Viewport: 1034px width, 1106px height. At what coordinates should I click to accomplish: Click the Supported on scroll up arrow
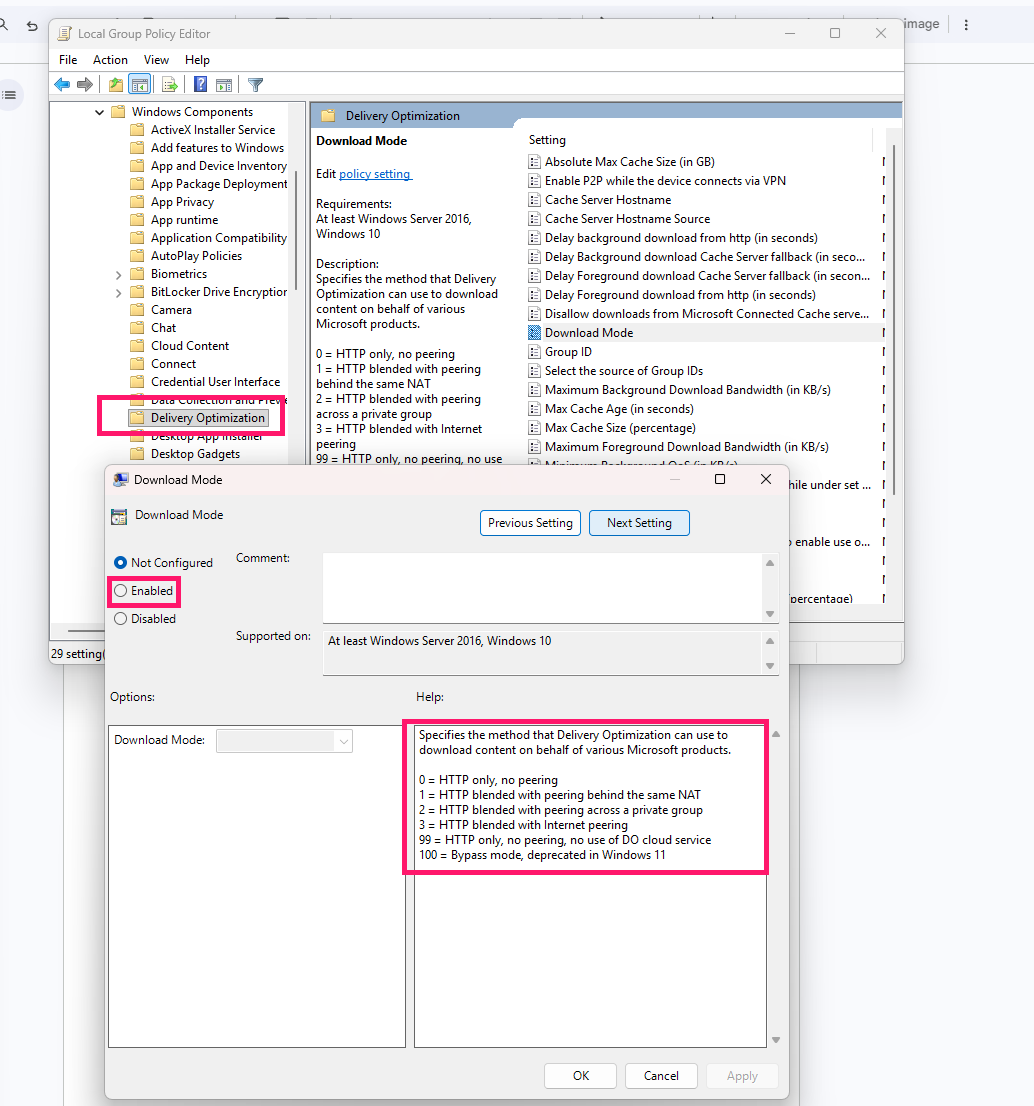click(x=770, y=640)
